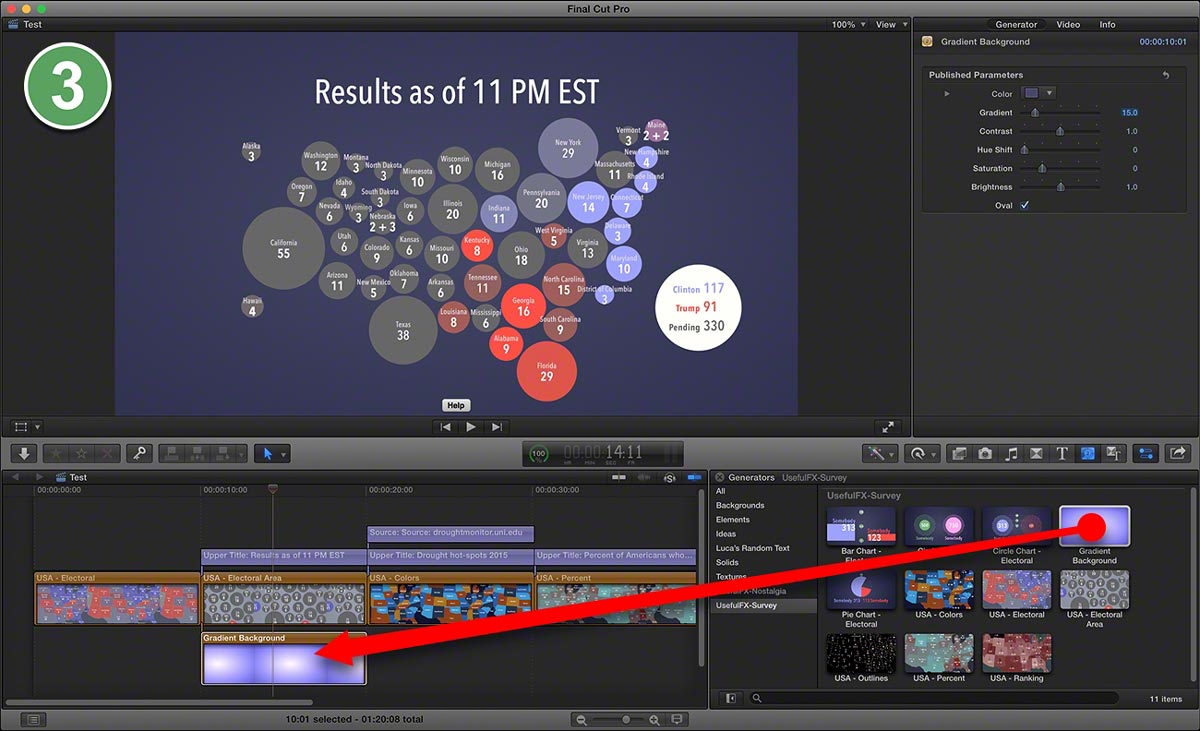Play the viewer preview
The width and height of the screenshot is (1200, 731).
[471, 427]
